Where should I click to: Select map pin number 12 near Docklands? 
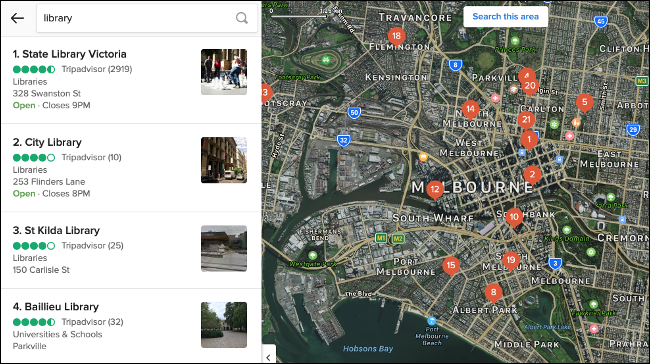(x=435, y=190)
